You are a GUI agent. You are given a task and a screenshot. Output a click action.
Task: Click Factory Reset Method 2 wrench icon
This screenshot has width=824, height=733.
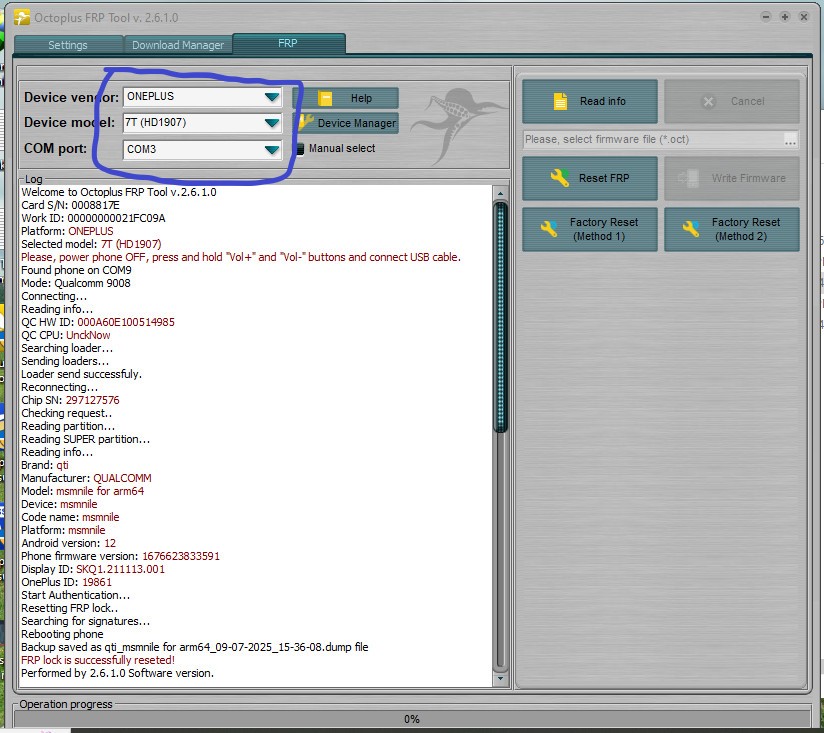(691, 229)
